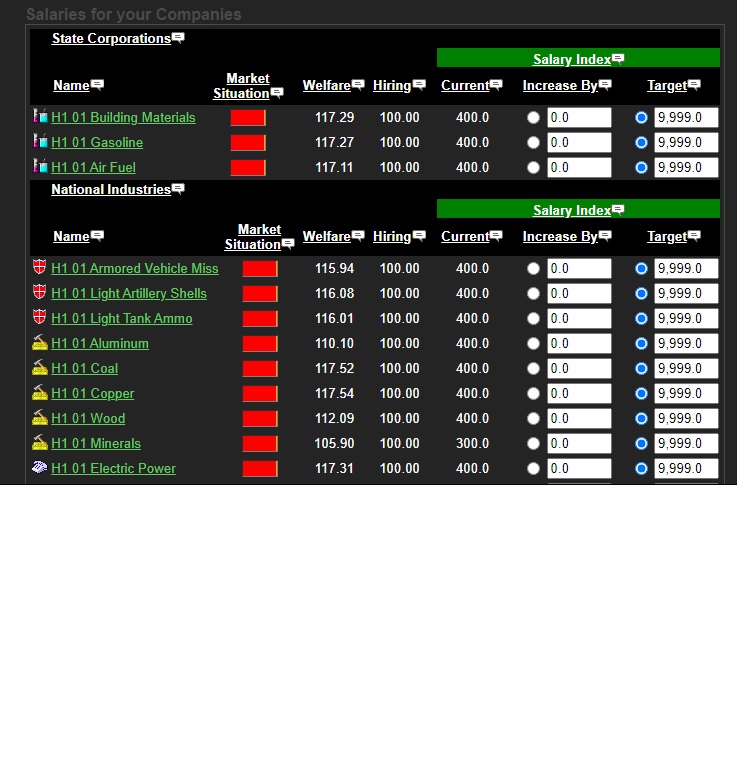
Task: Open the H1 01 Wood company link
Action: tap(88, 418)
